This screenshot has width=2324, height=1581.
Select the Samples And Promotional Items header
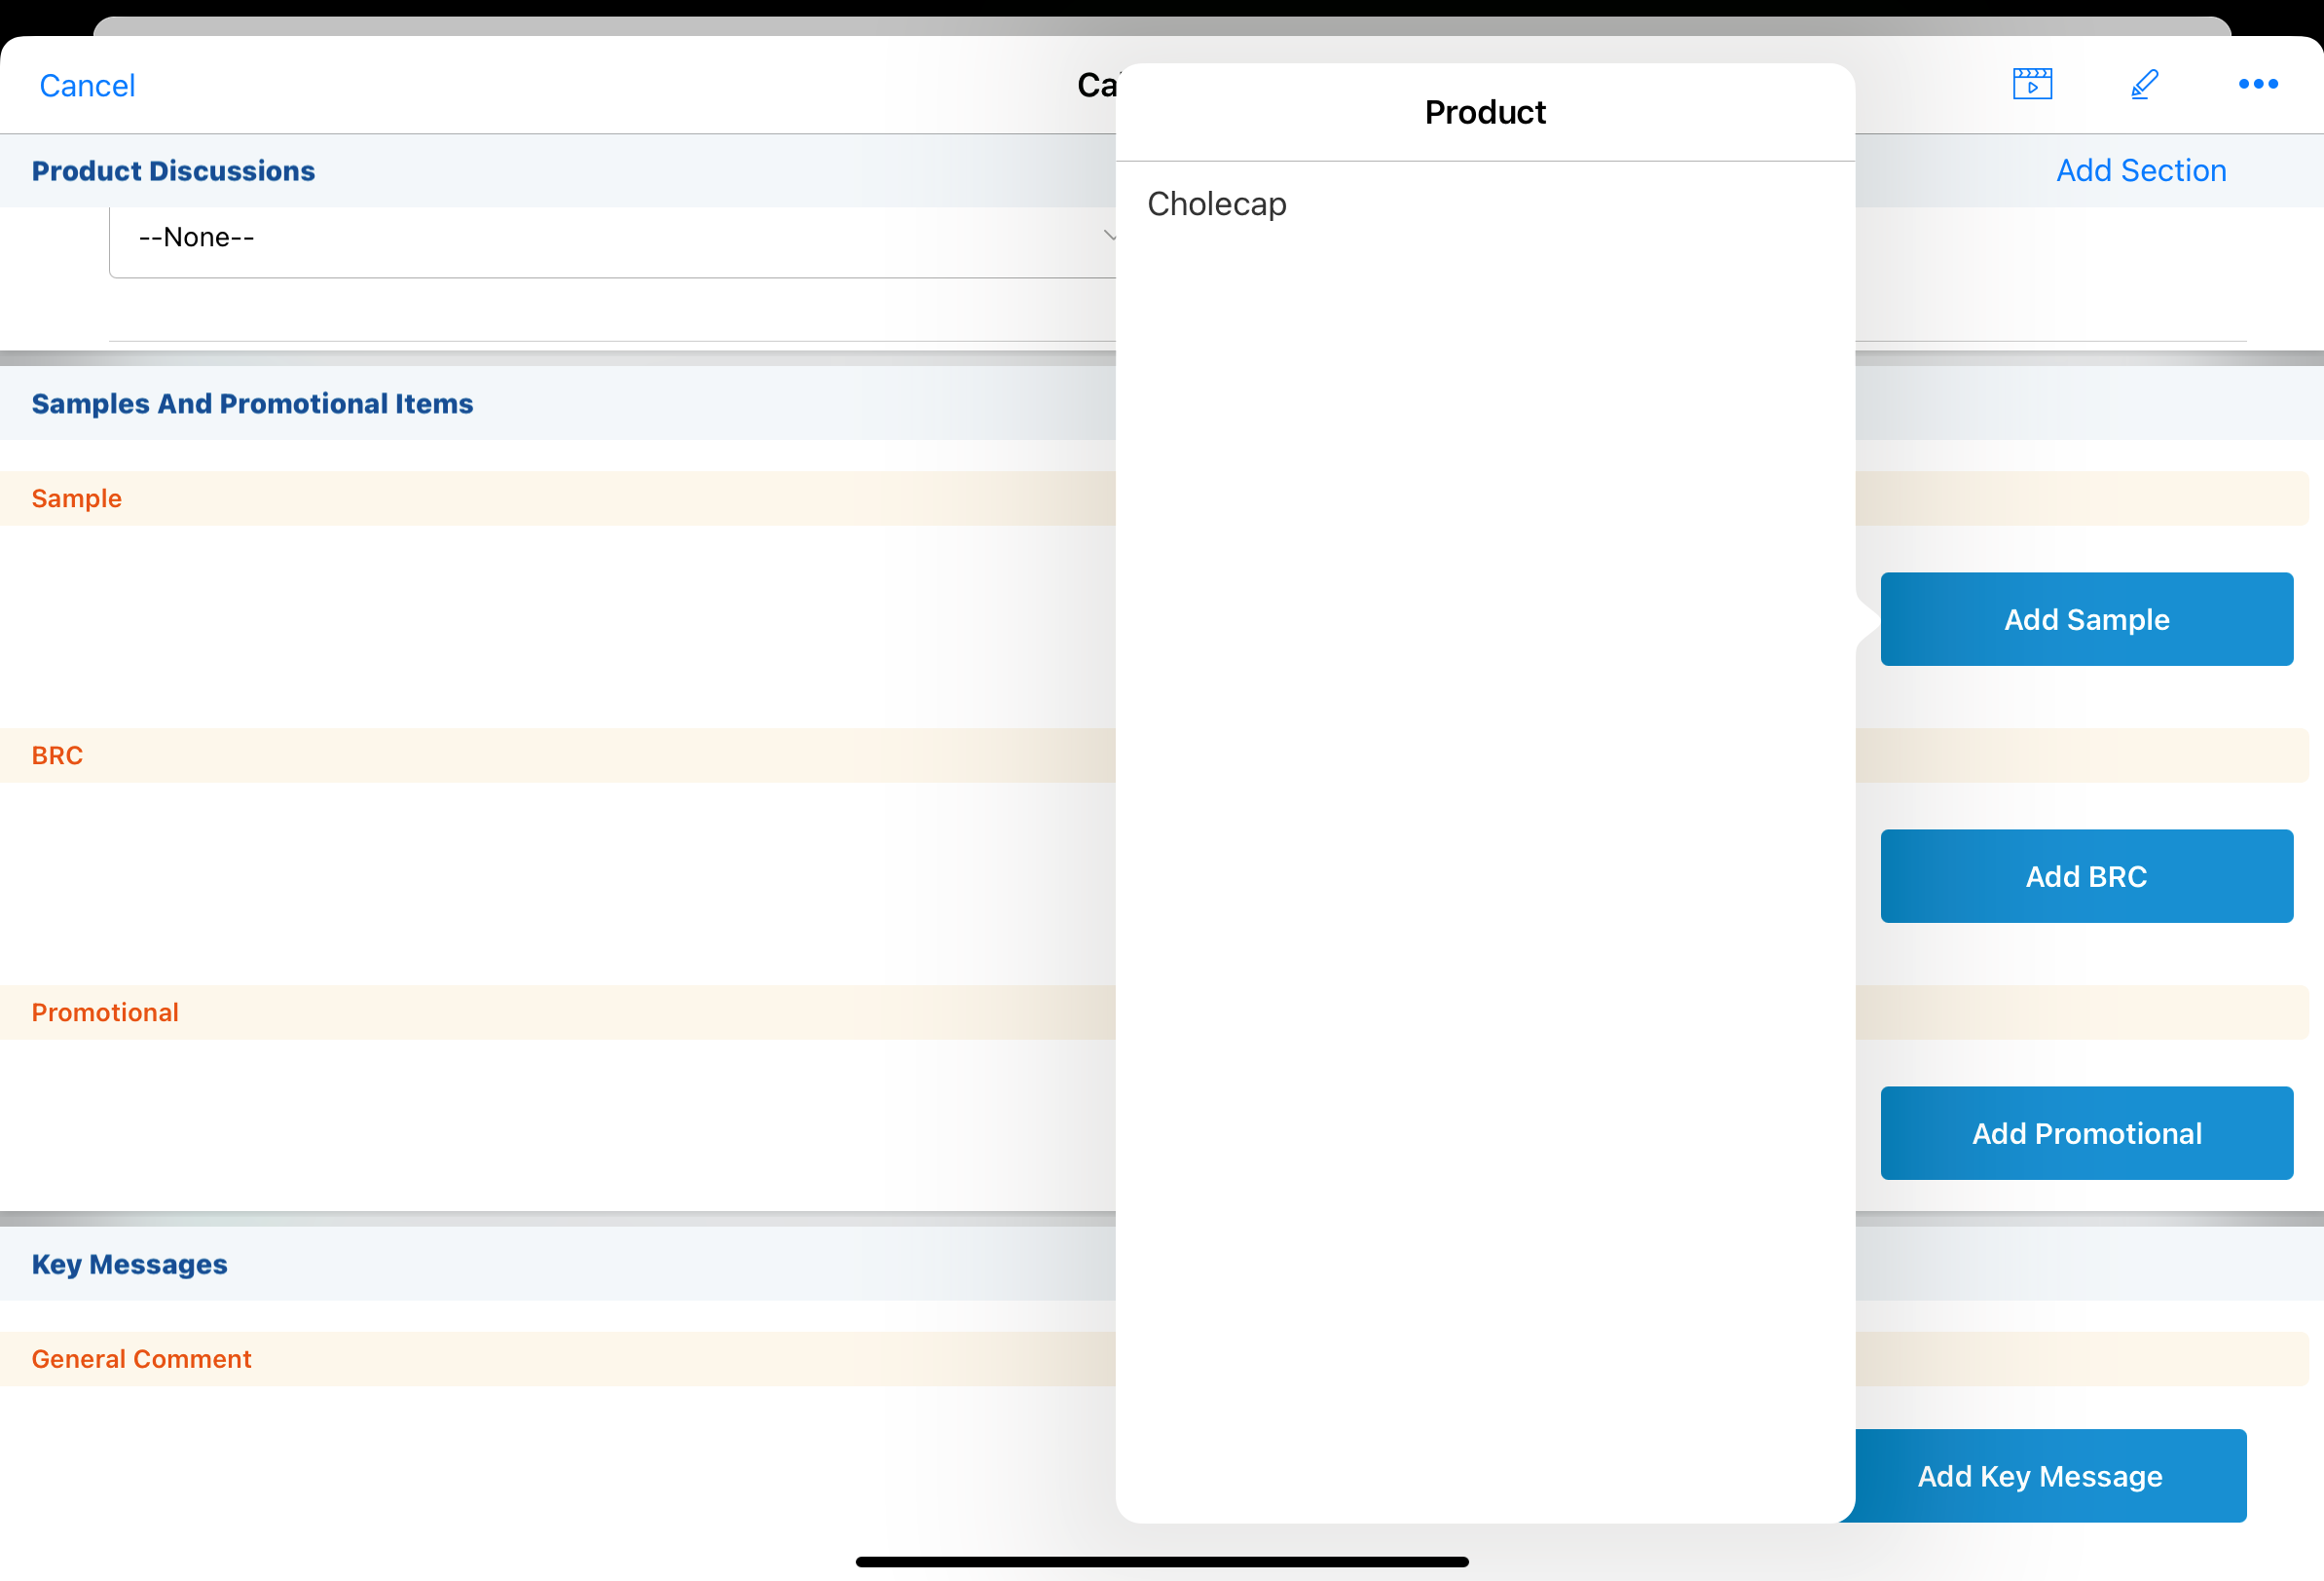[252, 403]
